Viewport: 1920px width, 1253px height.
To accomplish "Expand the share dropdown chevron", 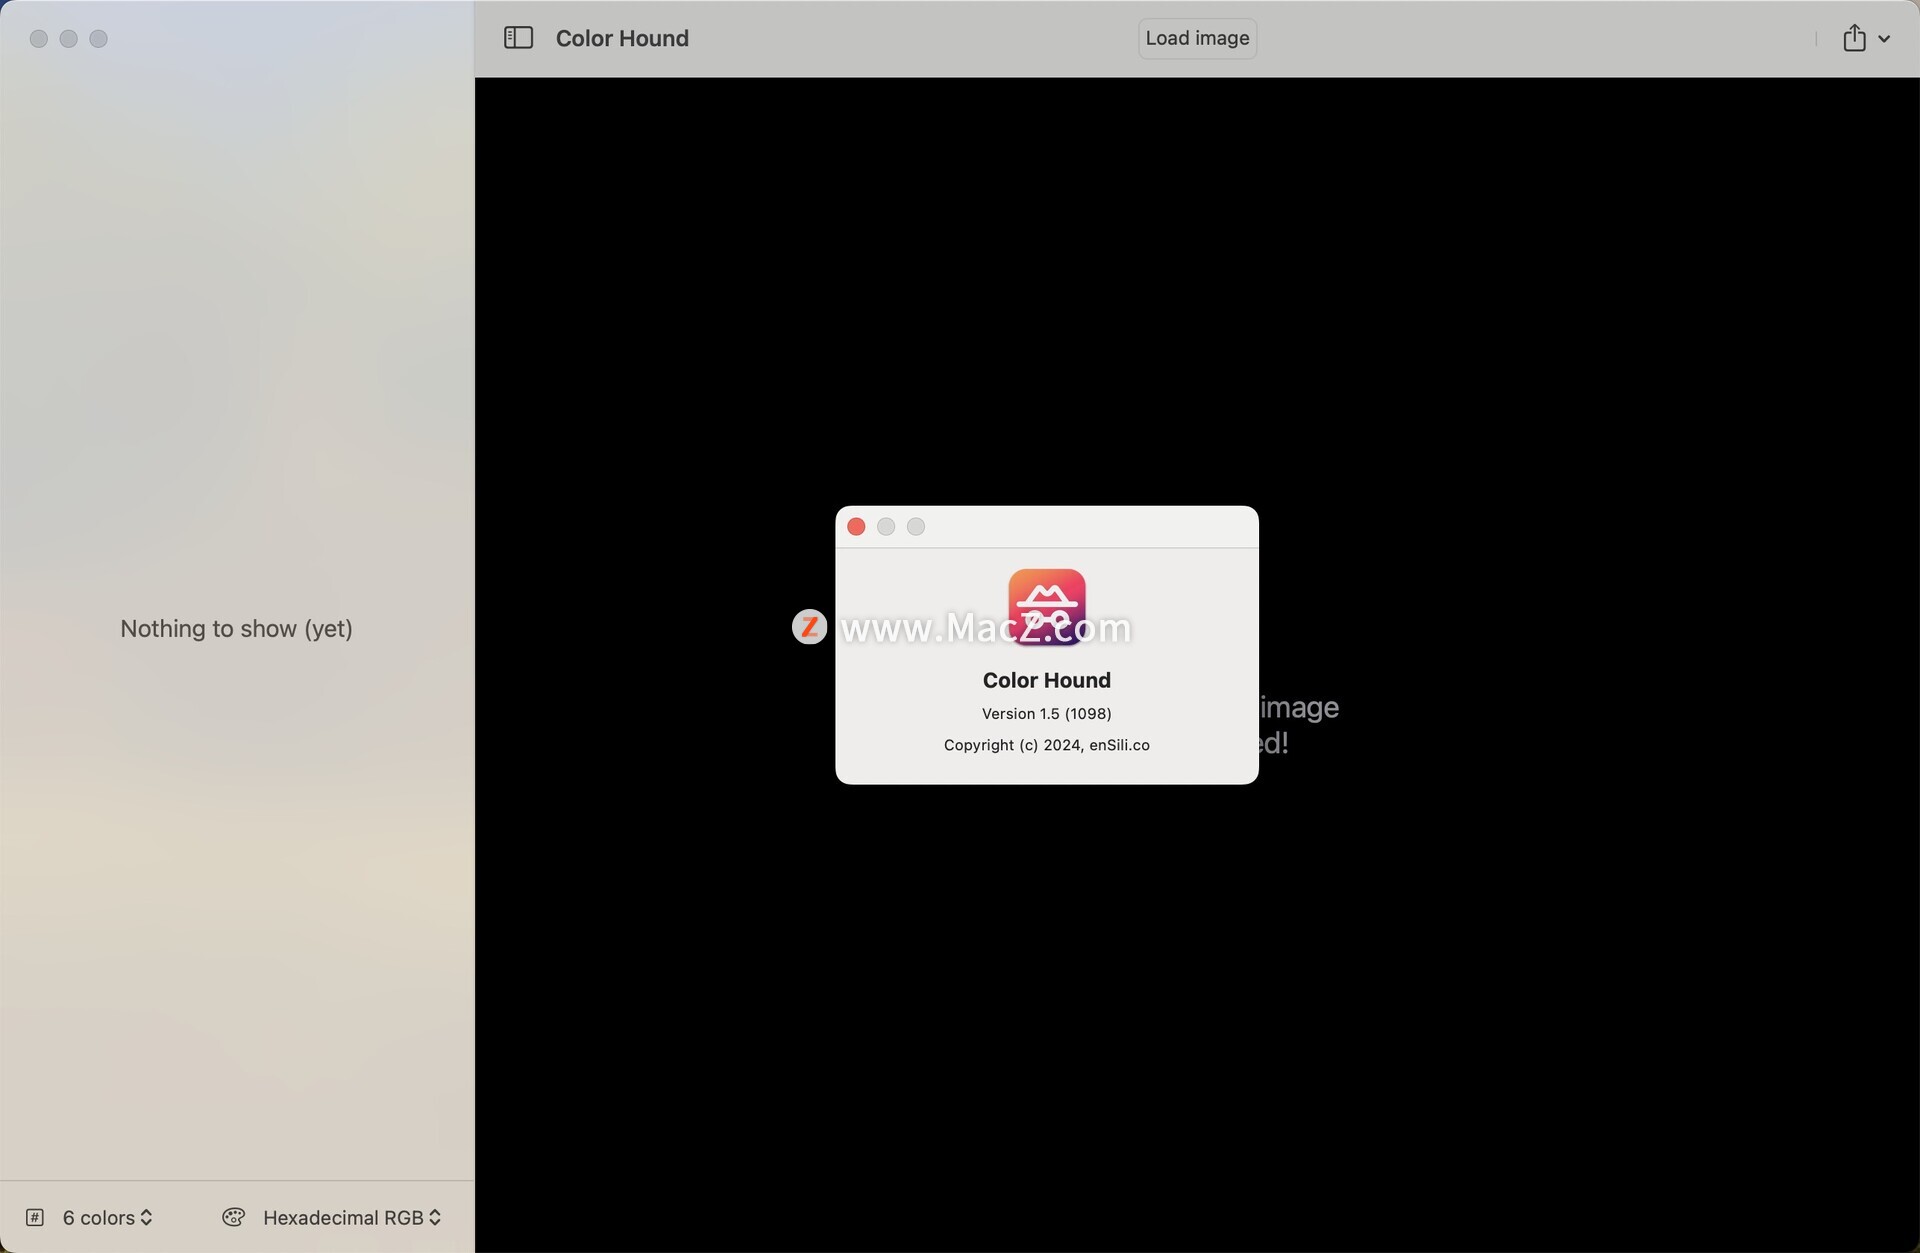I will (1884, 39).
